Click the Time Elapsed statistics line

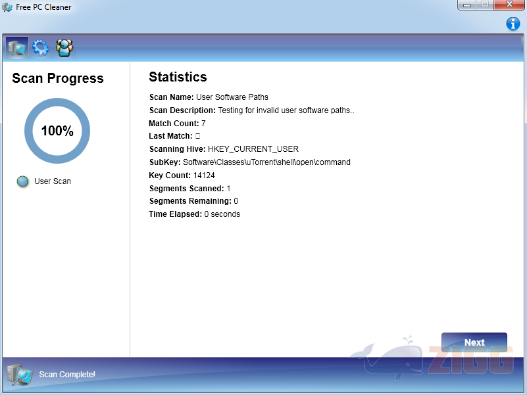pos(194,214)
